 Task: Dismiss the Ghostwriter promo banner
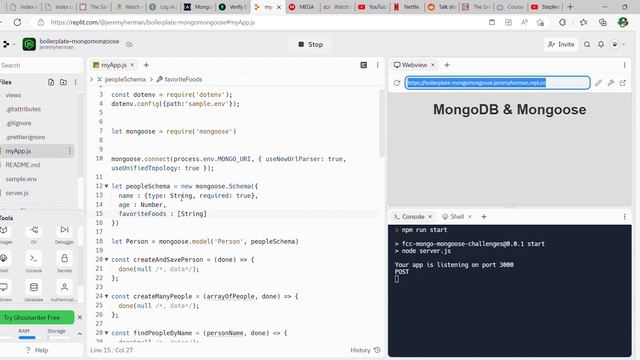pyautogui.click(x=80, y=318)
